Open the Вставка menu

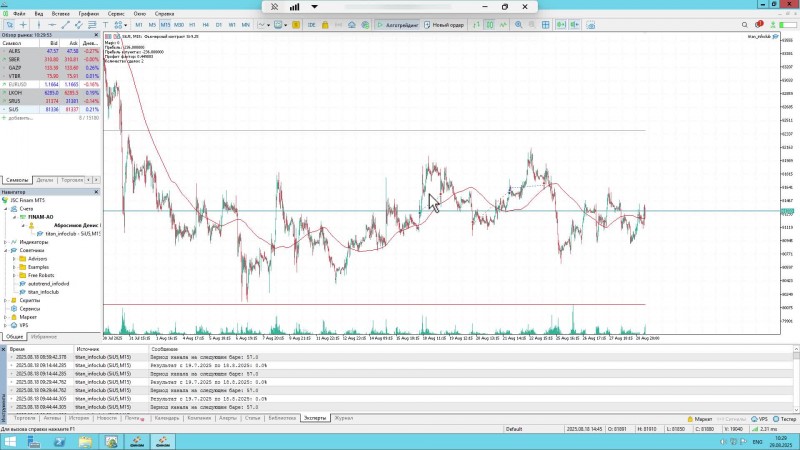click(61, 14)
